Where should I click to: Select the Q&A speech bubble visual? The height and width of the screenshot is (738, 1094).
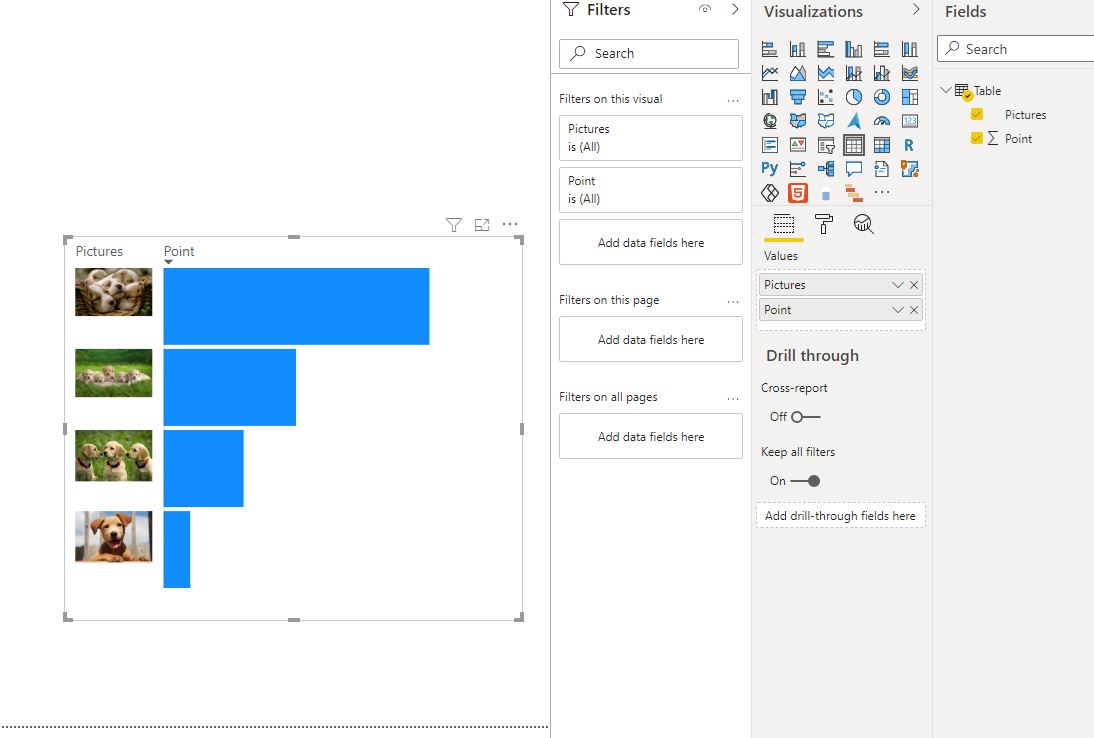853,169
